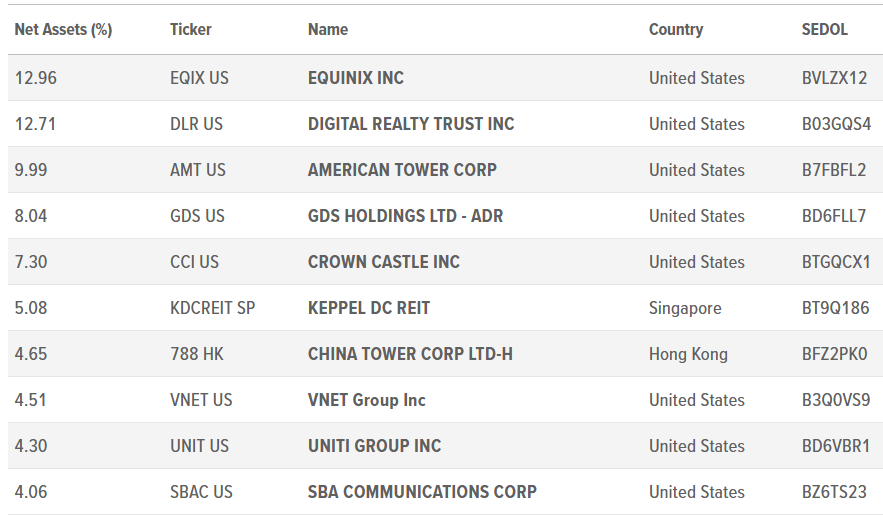Click the SEDOL column header
Viewport: 883px width, 515px height.
pyautogui.click(x=824, y=30)
